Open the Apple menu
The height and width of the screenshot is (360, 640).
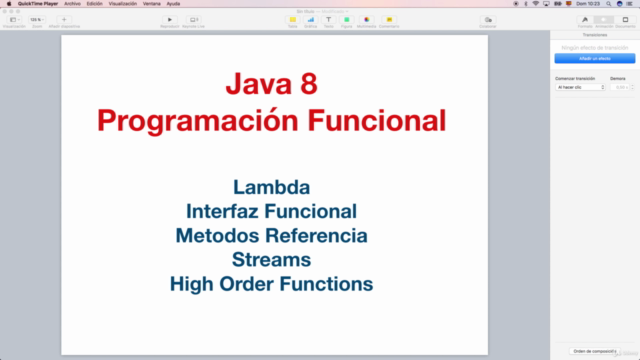pyautogui.click(x=9, y=4)
